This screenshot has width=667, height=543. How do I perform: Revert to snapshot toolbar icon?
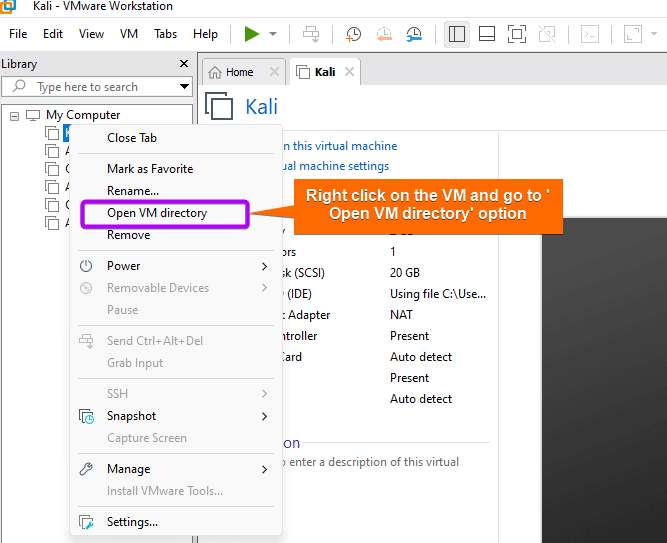(384, 34)
